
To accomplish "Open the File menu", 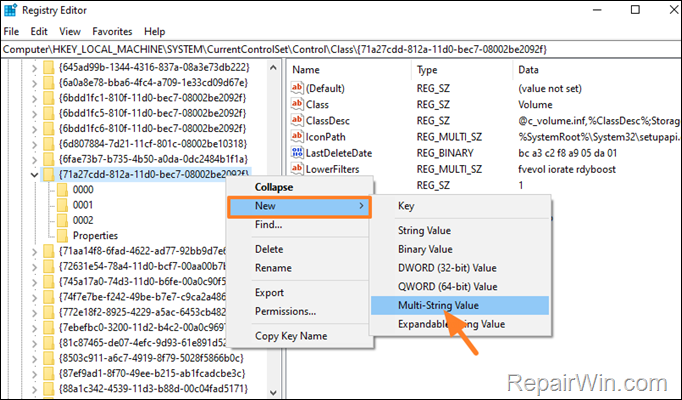I will pos(11,31).
